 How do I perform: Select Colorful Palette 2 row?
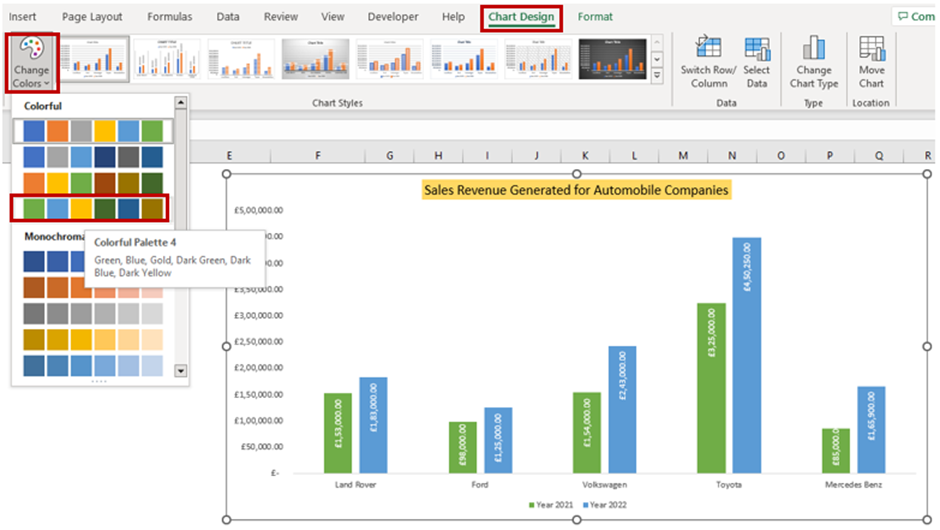(93, 157)
